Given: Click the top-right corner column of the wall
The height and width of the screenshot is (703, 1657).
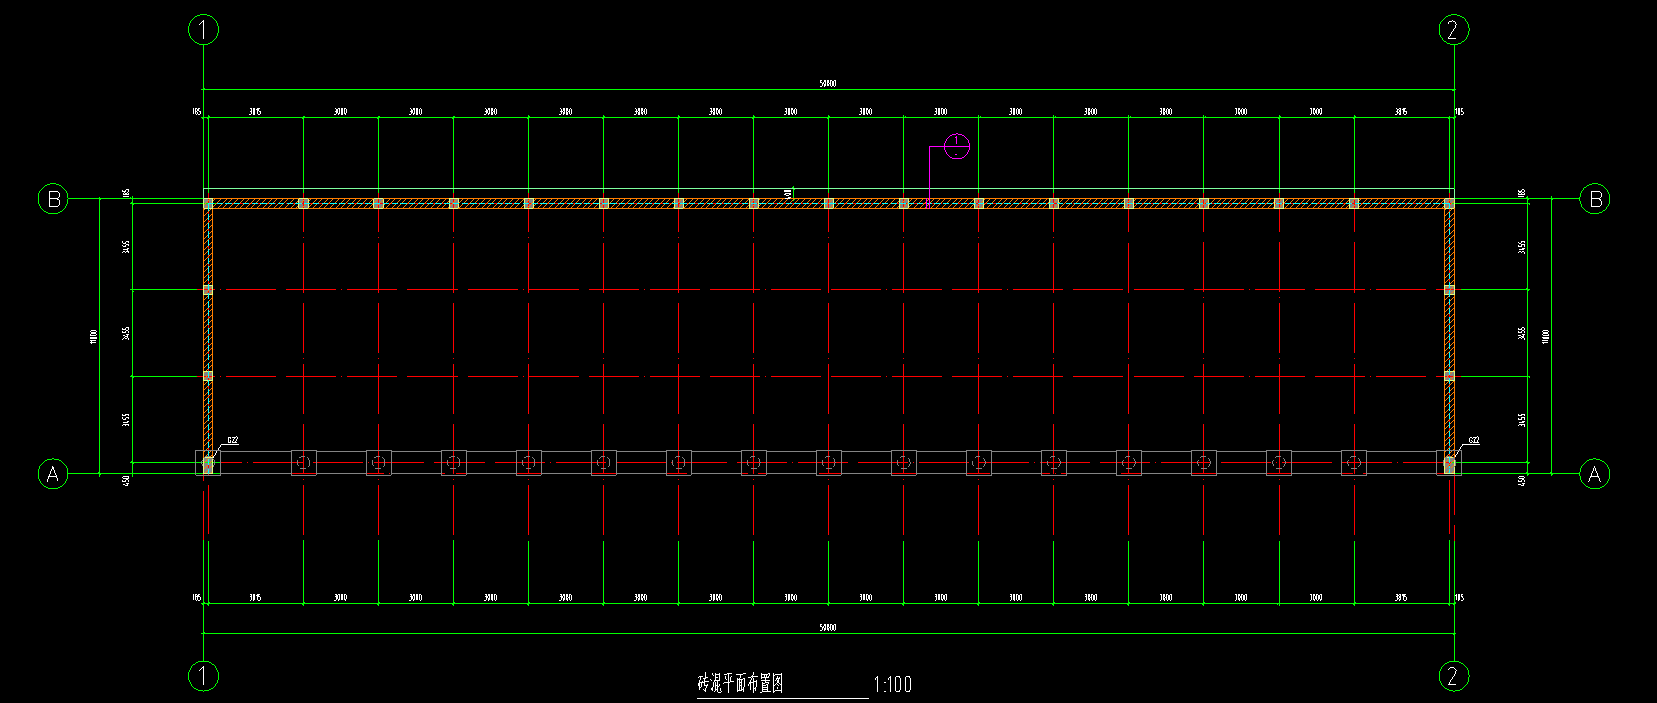Looking at the screenshot, I should coord(1449,203).
